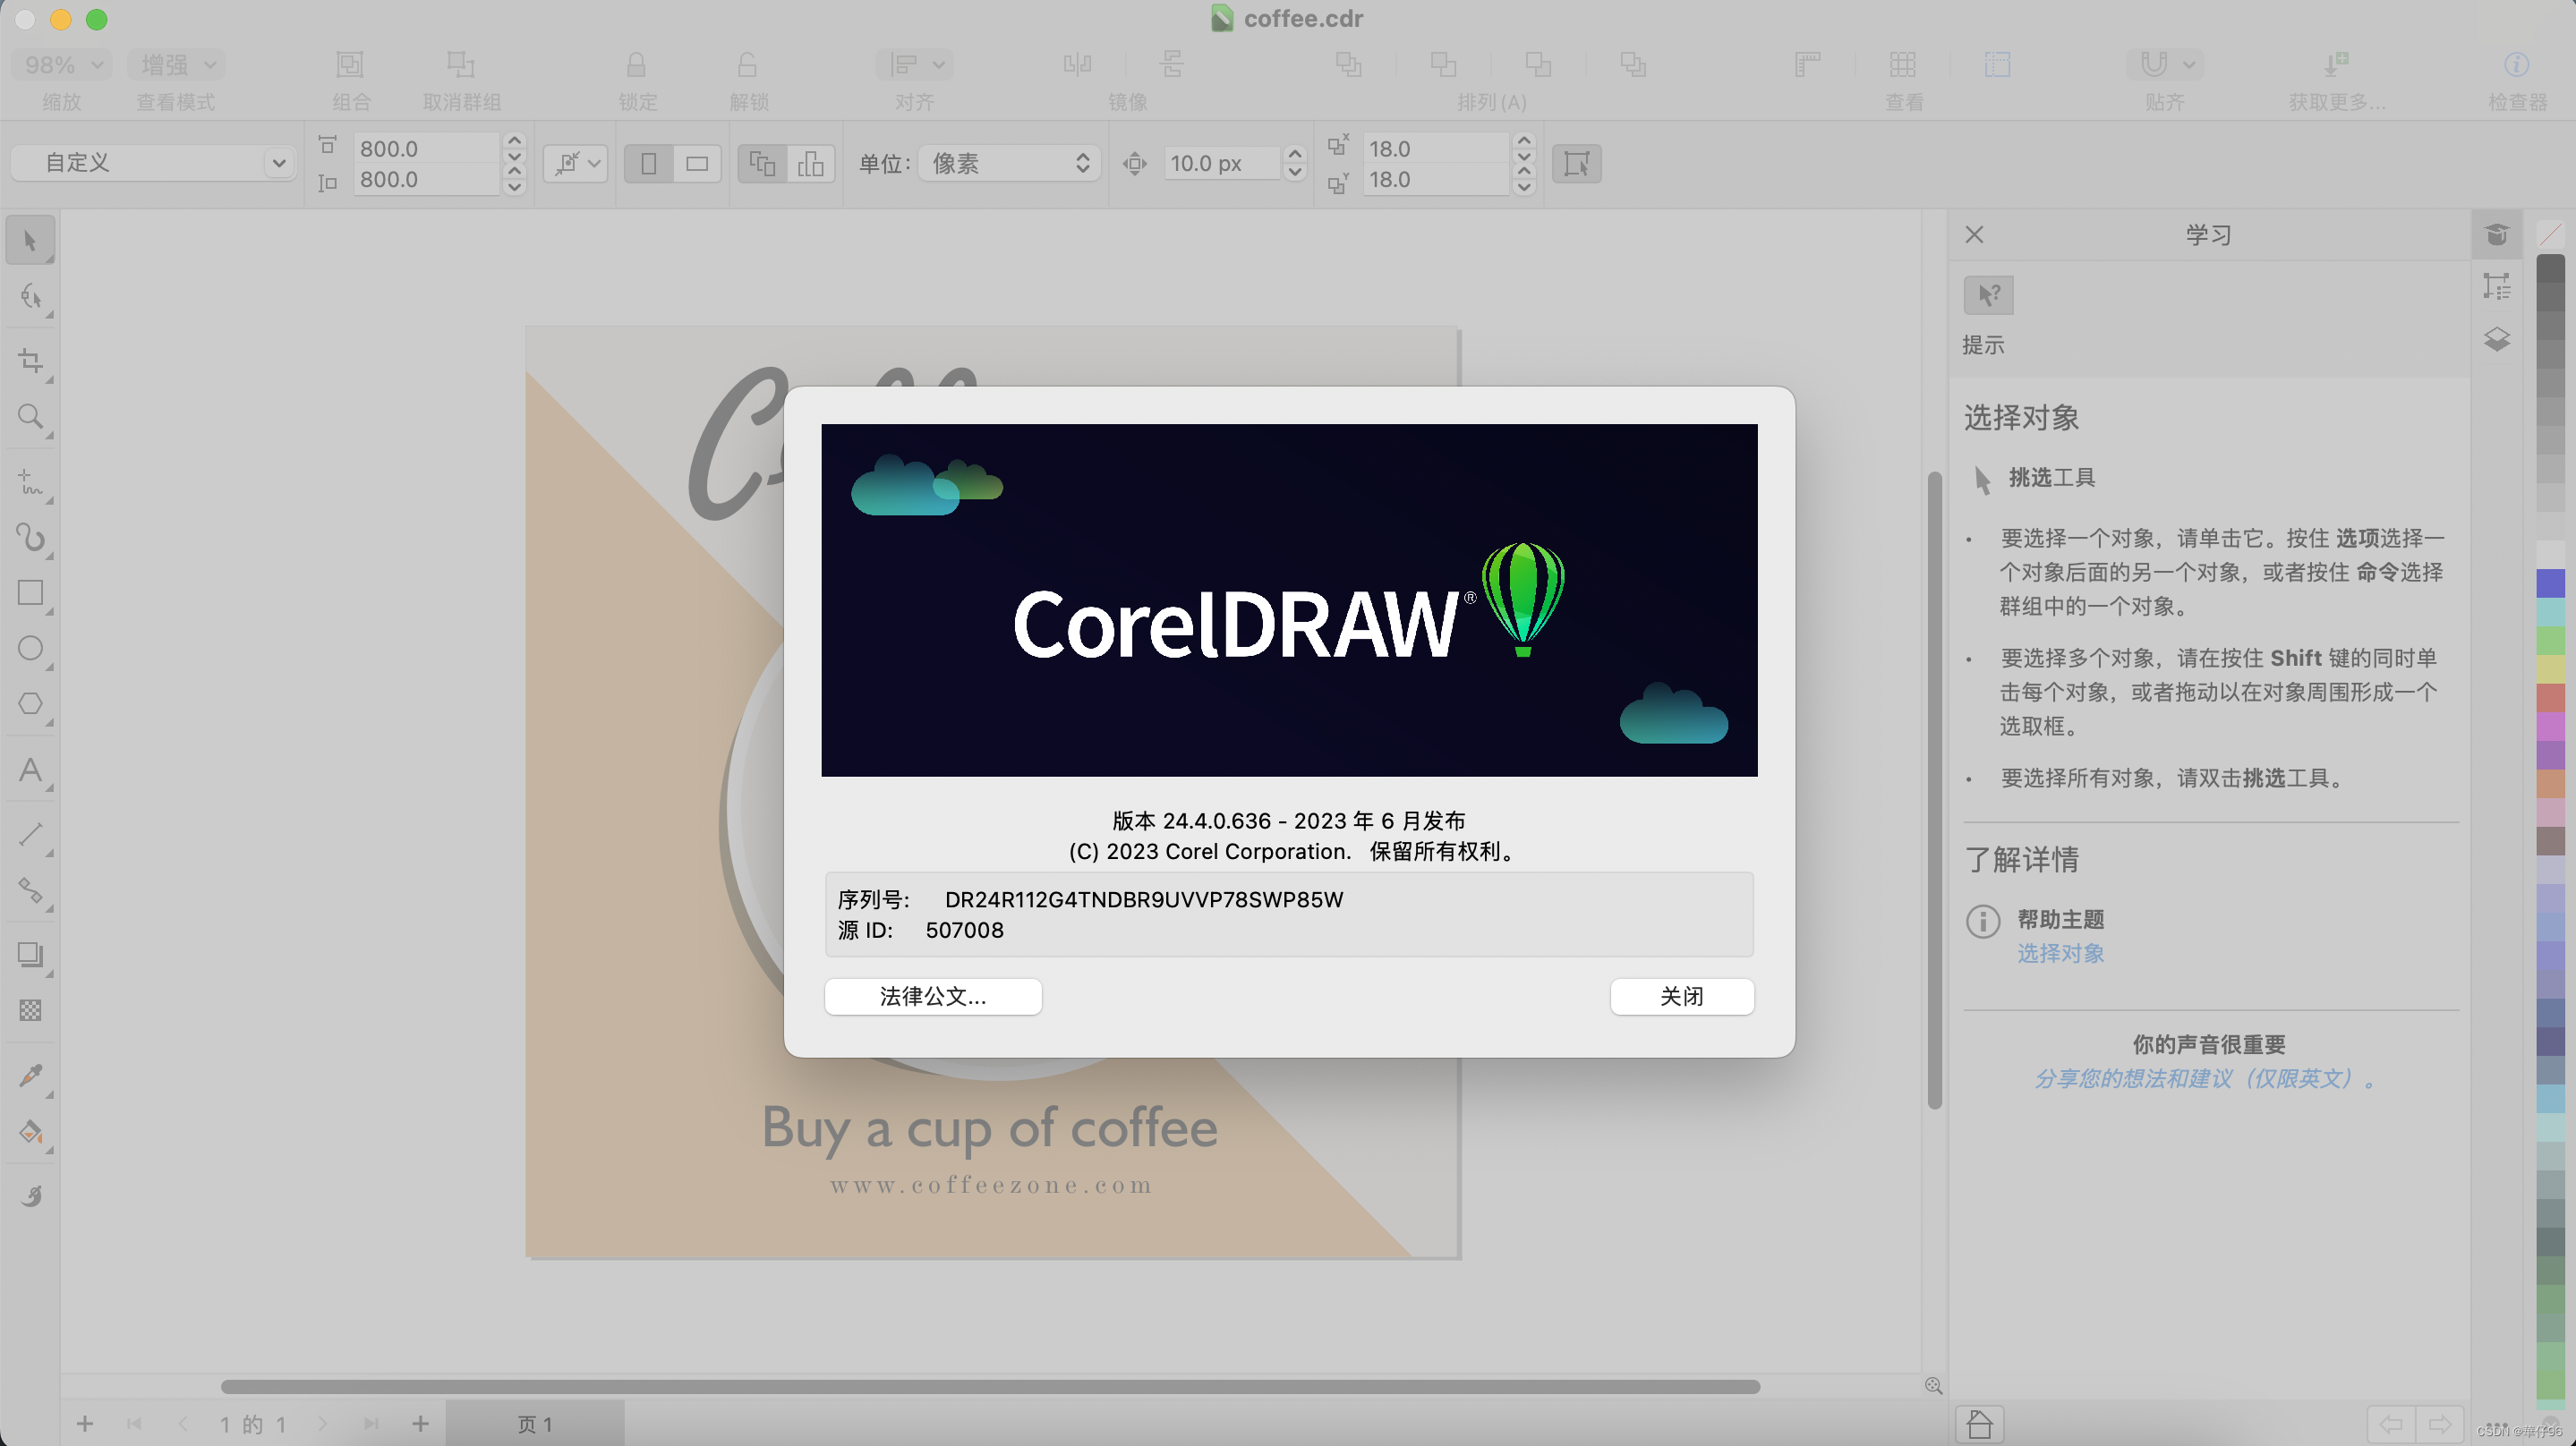Open the Learn docker tab icon
The width and height of the screenshot is (2576, 1446).
(2496, 235)
